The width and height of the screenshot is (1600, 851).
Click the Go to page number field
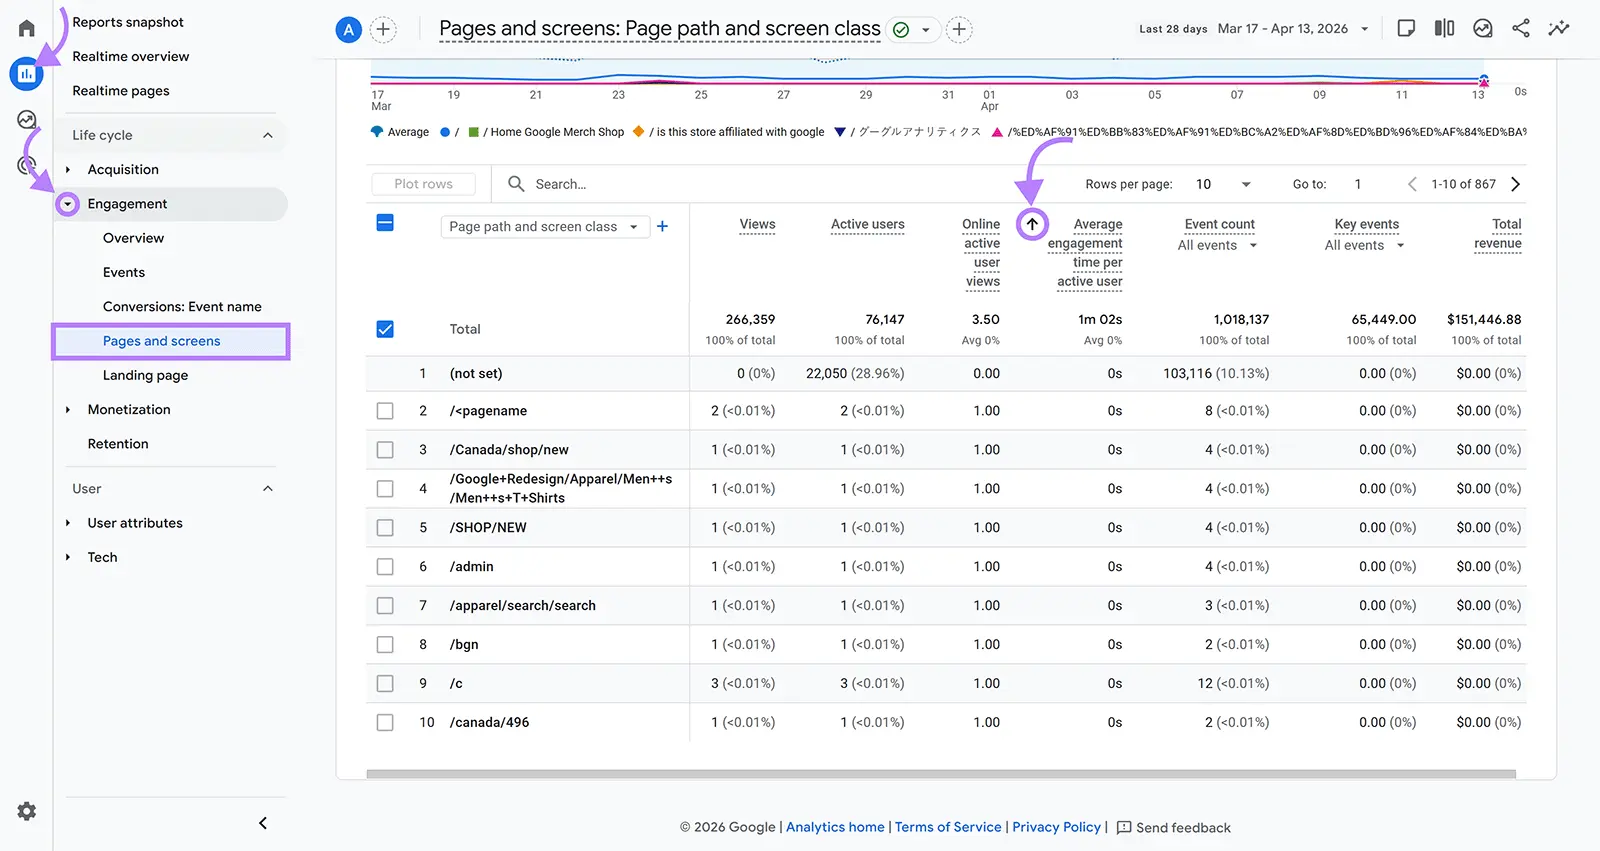[x=1358, y=184]
